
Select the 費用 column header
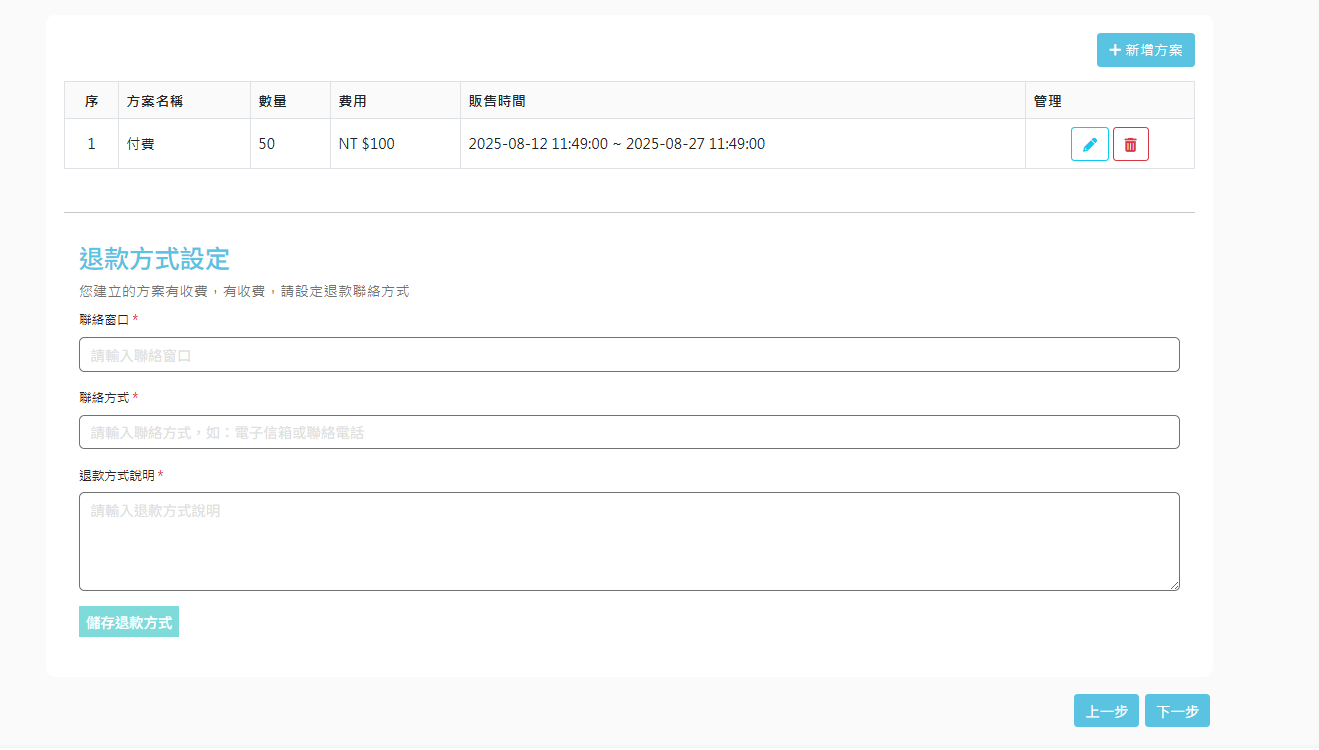click(x=353, y=101)
